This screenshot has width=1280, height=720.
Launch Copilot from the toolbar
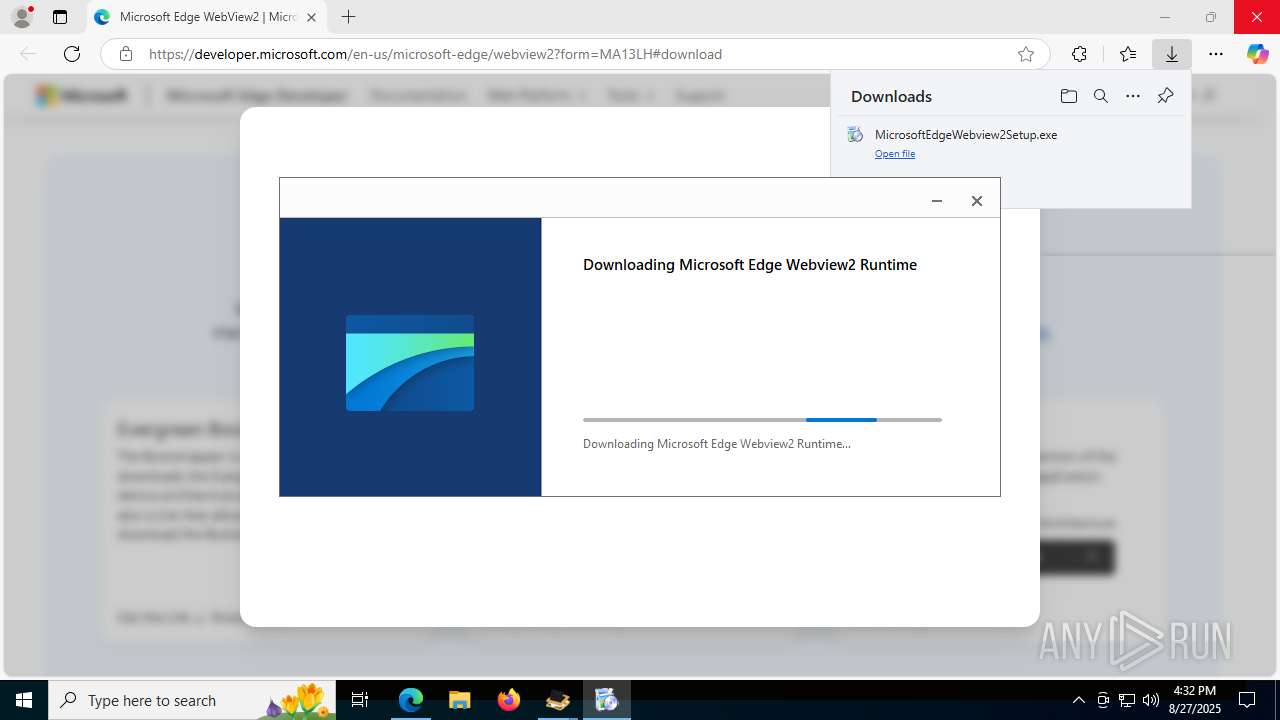1257,54
